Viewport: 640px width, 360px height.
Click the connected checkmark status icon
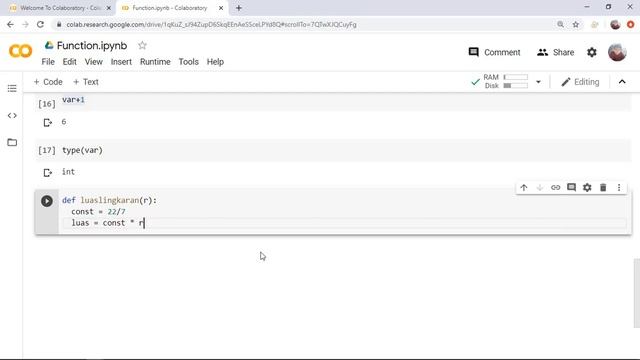[475, 82]
